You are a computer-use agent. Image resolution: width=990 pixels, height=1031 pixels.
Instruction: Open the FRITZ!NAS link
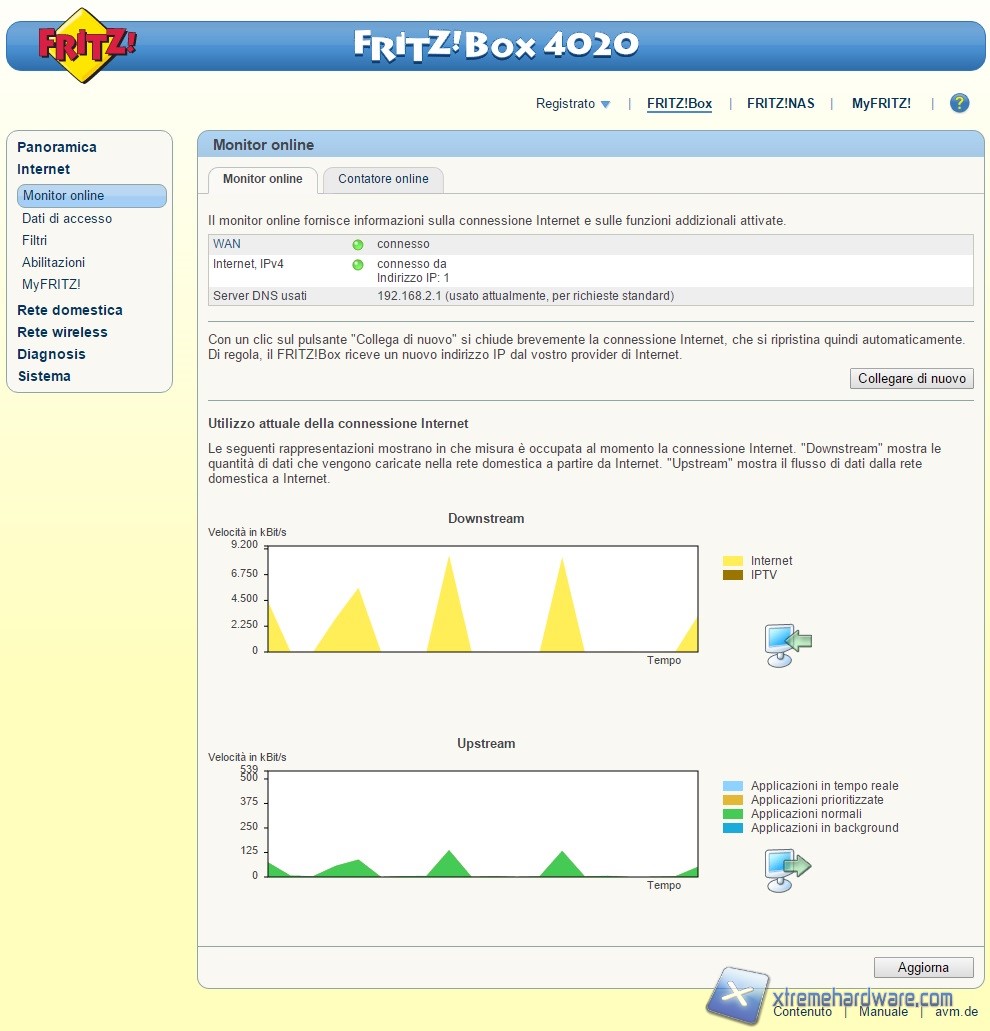pyautogui.click(x=780, y=104)
